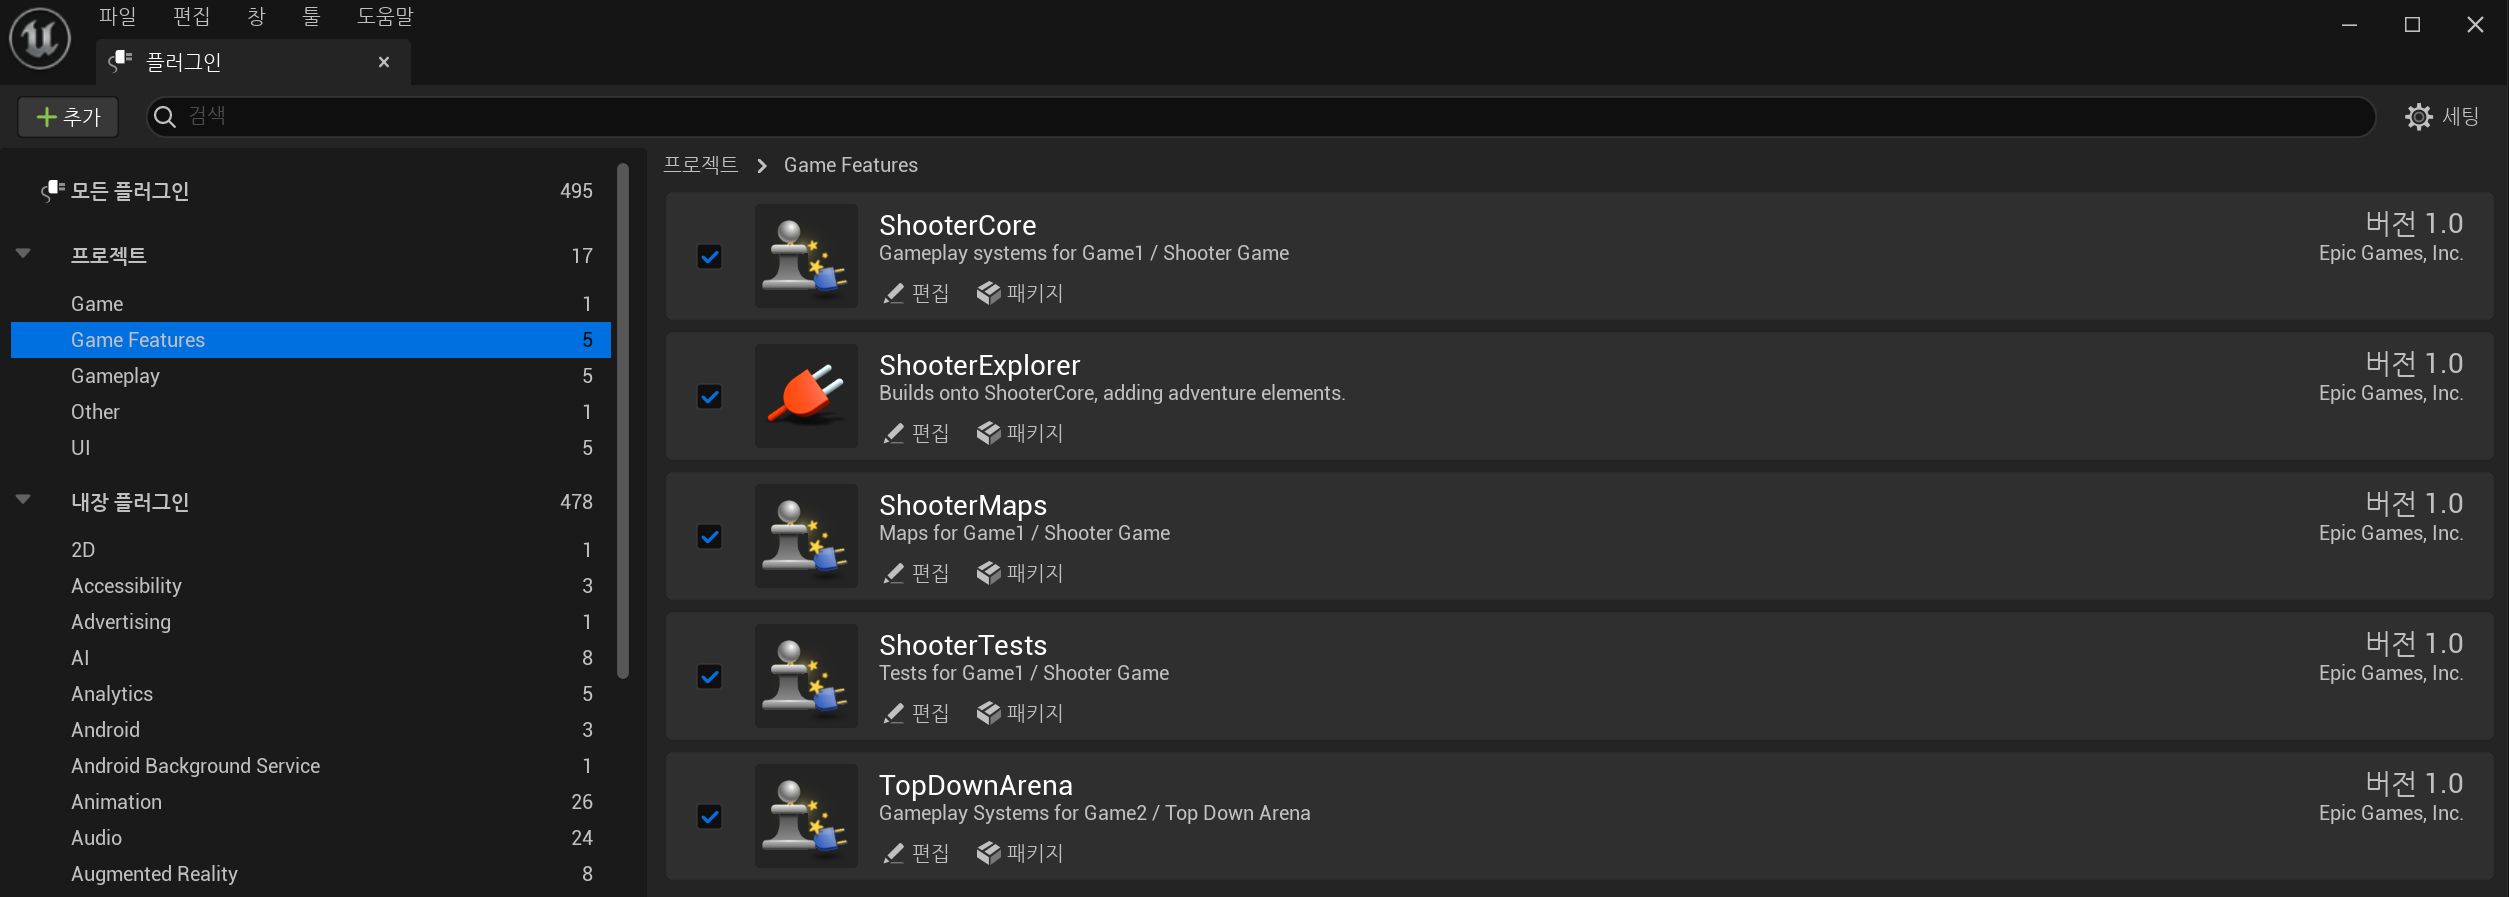Click the Game Features breadcrumb
This screenshot has height=897, width=2509.
point(851,165)
